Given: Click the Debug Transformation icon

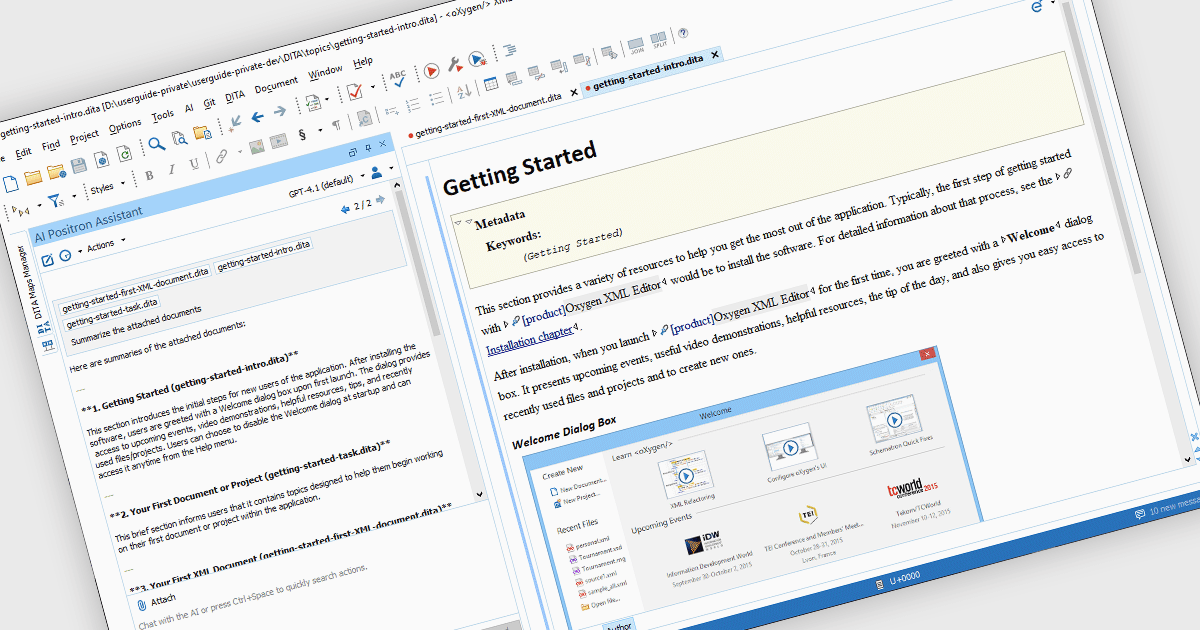Looking at the screenshot, I should pyautogui.click(x=476, y=59).
